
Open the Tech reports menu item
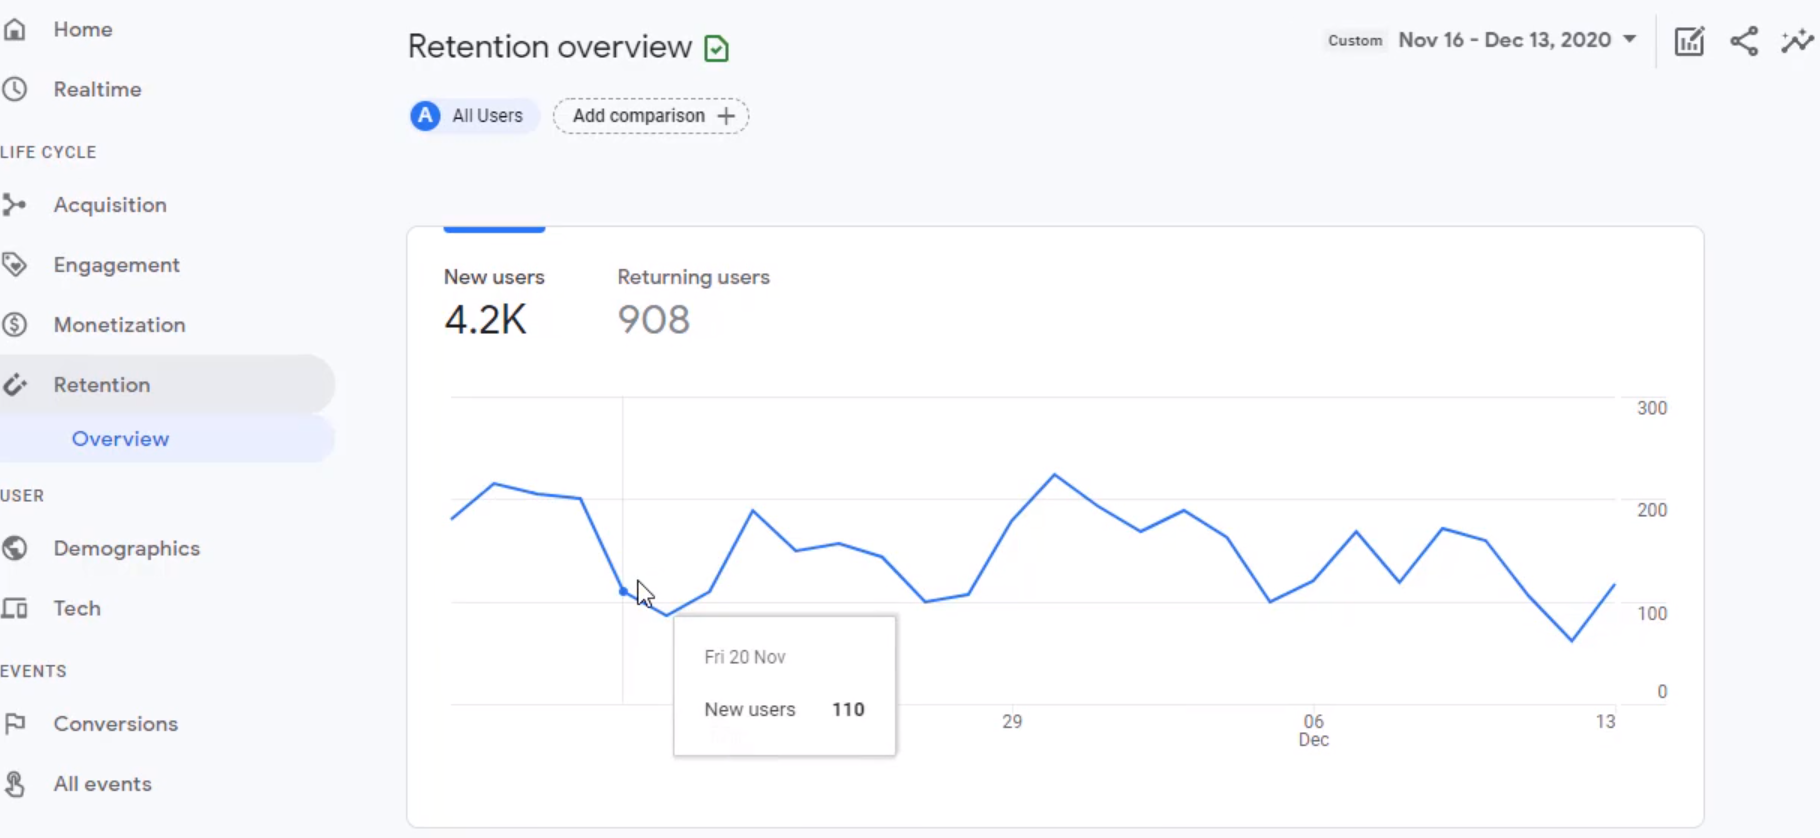[x=77, y=608]
